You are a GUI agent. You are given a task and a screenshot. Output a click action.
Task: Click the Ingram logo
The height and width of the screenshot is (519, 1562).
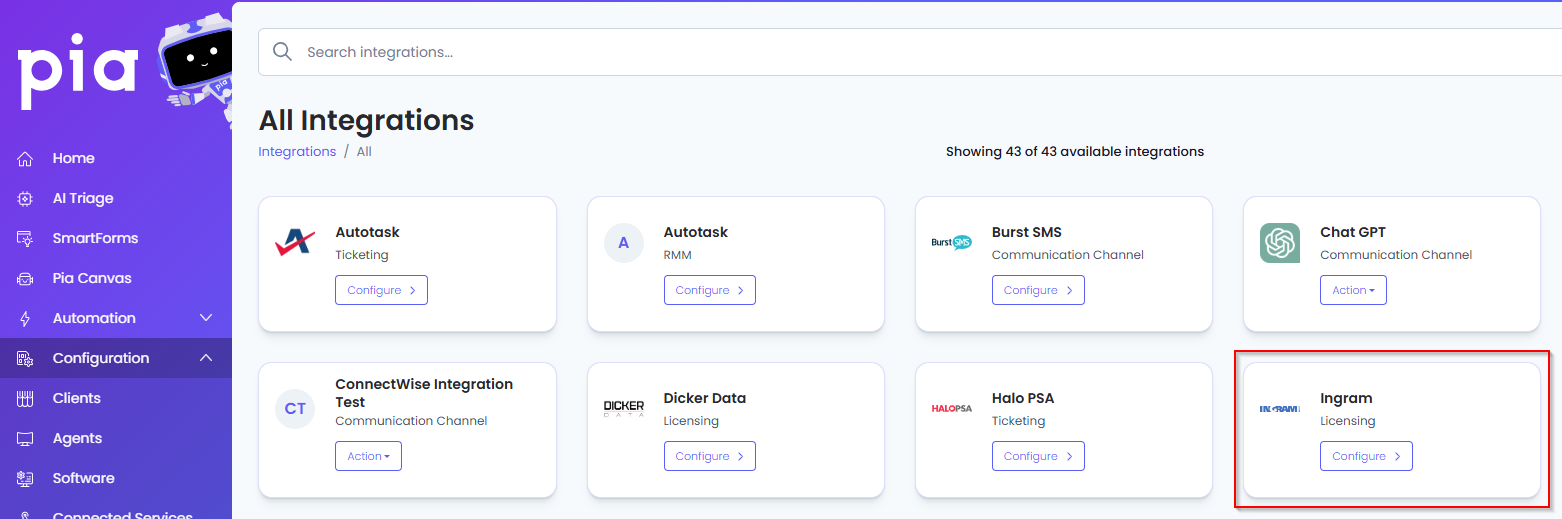coord(1280,408)
